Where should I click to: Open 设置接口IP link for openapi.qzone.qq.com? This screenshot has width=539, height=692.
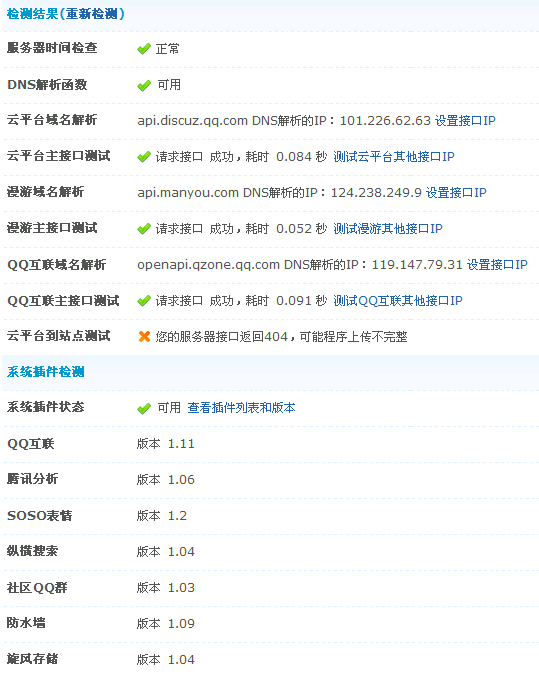click(x=497, y=265)
